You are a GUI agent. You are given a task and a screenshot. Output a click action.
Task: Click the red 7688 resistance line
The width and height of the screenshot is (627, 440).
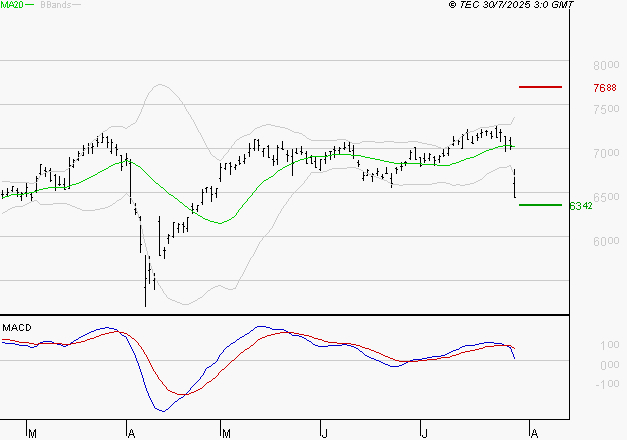(541, 87)
